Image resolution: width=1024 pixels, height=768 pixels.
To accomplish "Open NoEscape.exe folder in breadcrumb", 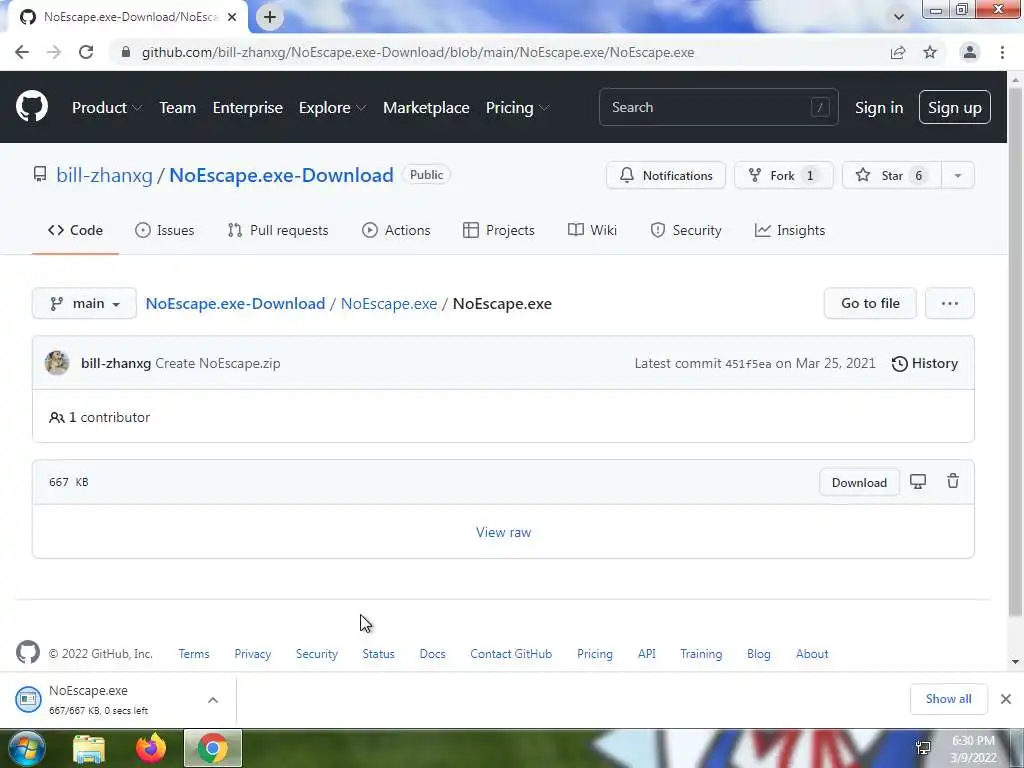I will [x=389, y=304].
